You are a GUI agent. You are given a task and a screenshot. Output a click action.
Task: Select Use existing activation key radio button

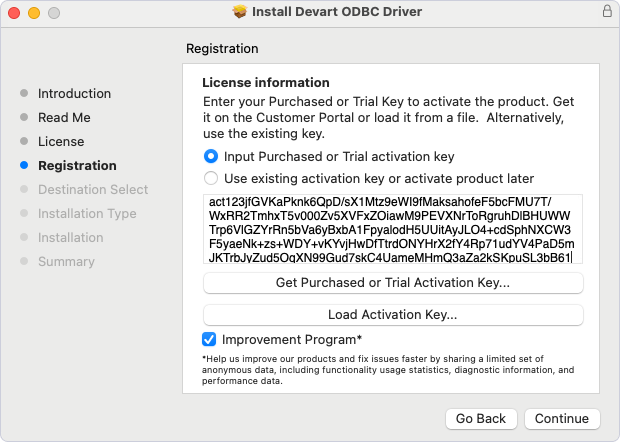click(211, 178)
